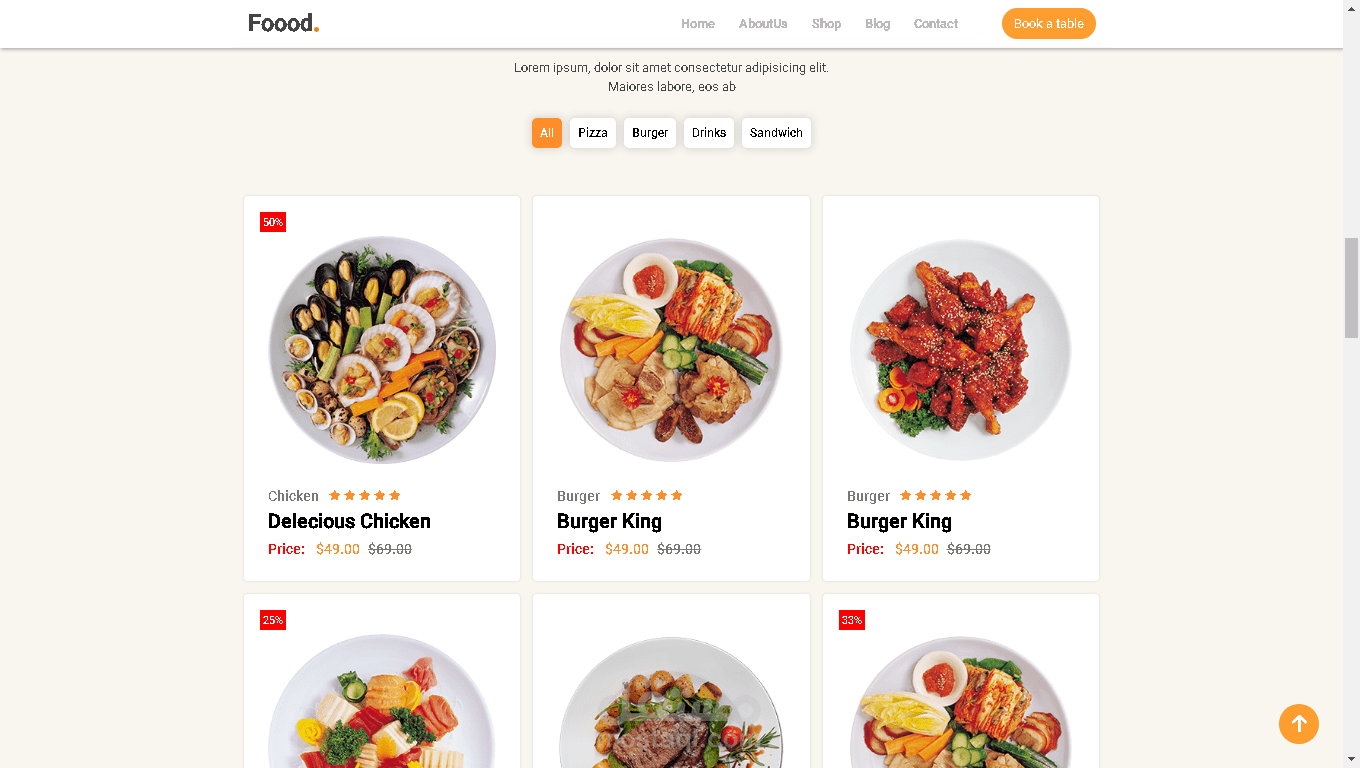Click the Book a table button
This screenshot has width=1360, height=768.
click(x=1049, y=24)
